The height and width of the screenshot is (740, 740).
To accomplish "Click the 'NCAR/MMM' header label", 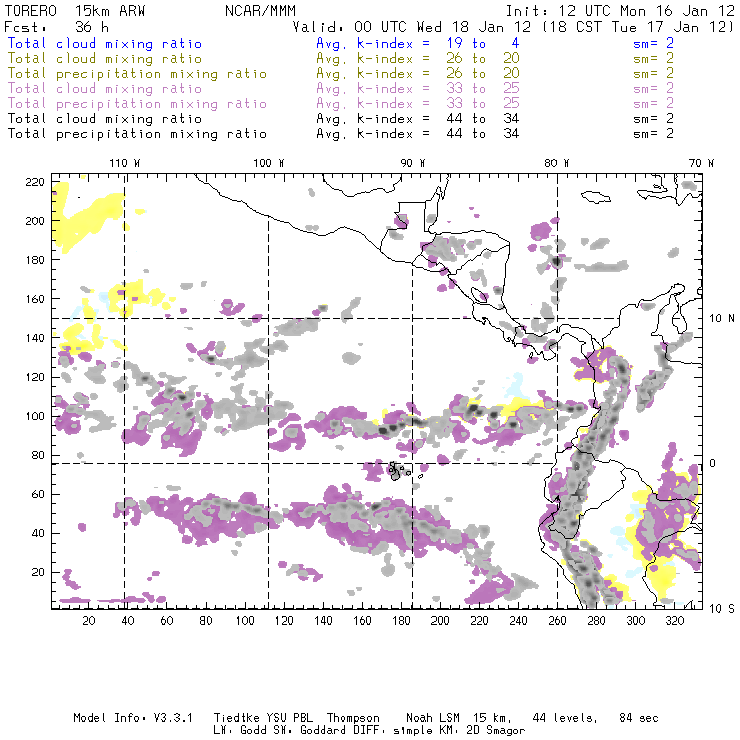I will pos(261,11).
